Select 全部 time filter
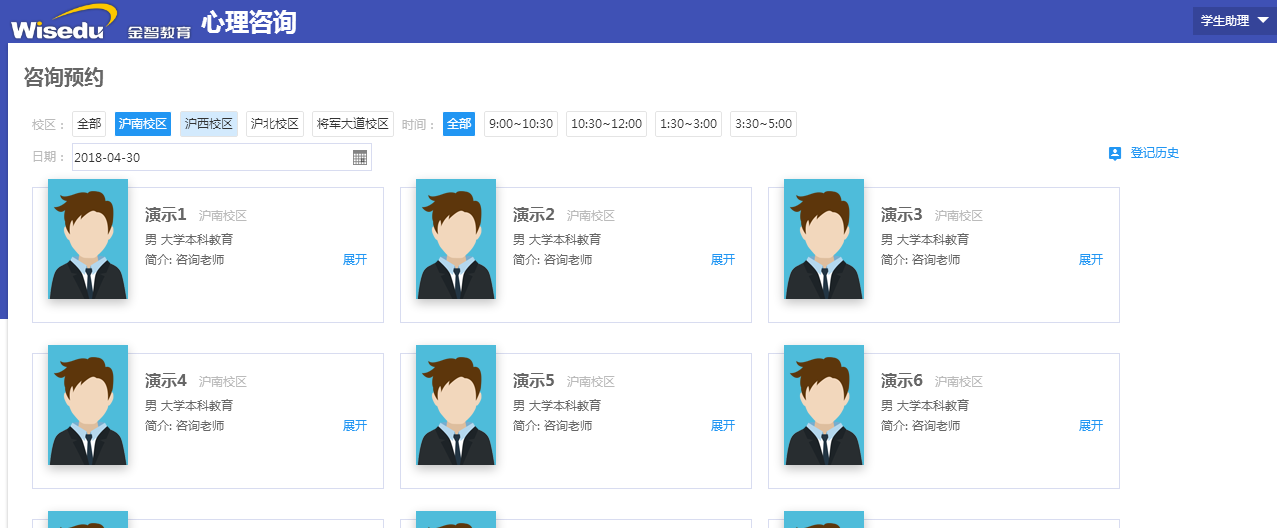Viewport: 1277px width, 528px height. (x=459, y=124)
